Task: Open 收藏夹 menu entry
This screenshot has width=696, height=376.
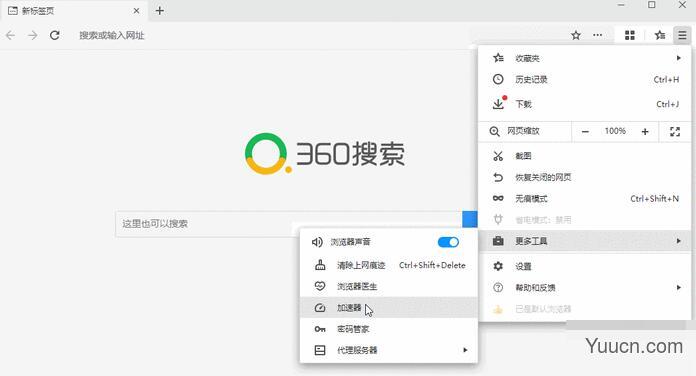Action: tap(585, 58)
